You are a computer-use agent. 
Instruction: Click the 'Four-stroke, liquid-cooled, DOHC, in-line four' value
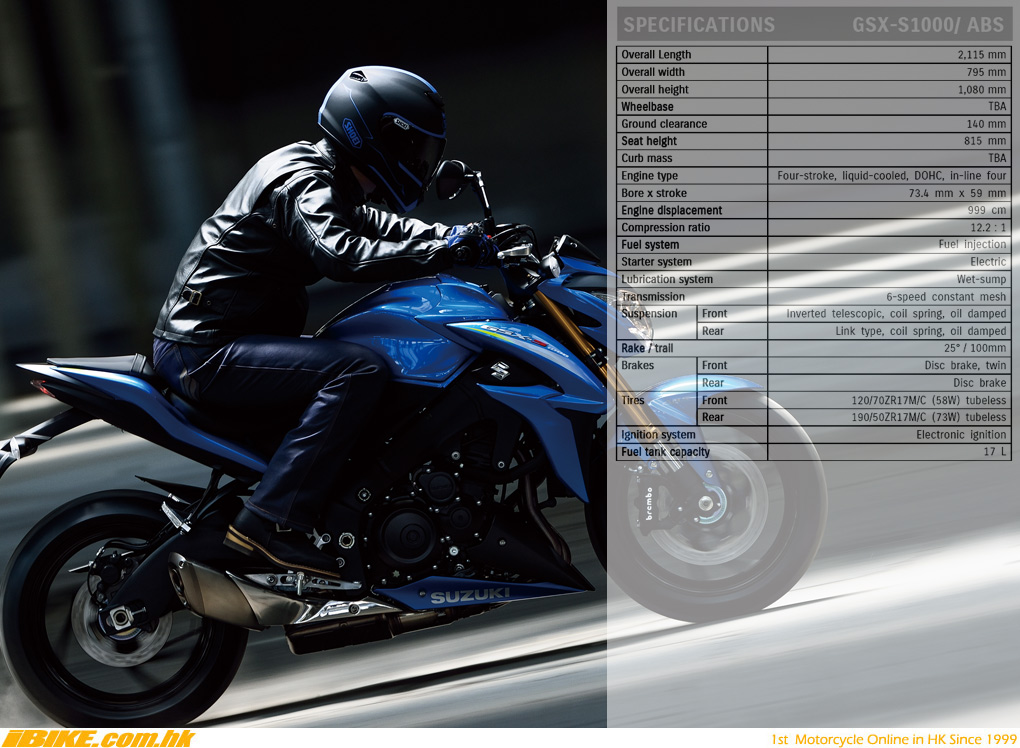(x=891, y=176)
